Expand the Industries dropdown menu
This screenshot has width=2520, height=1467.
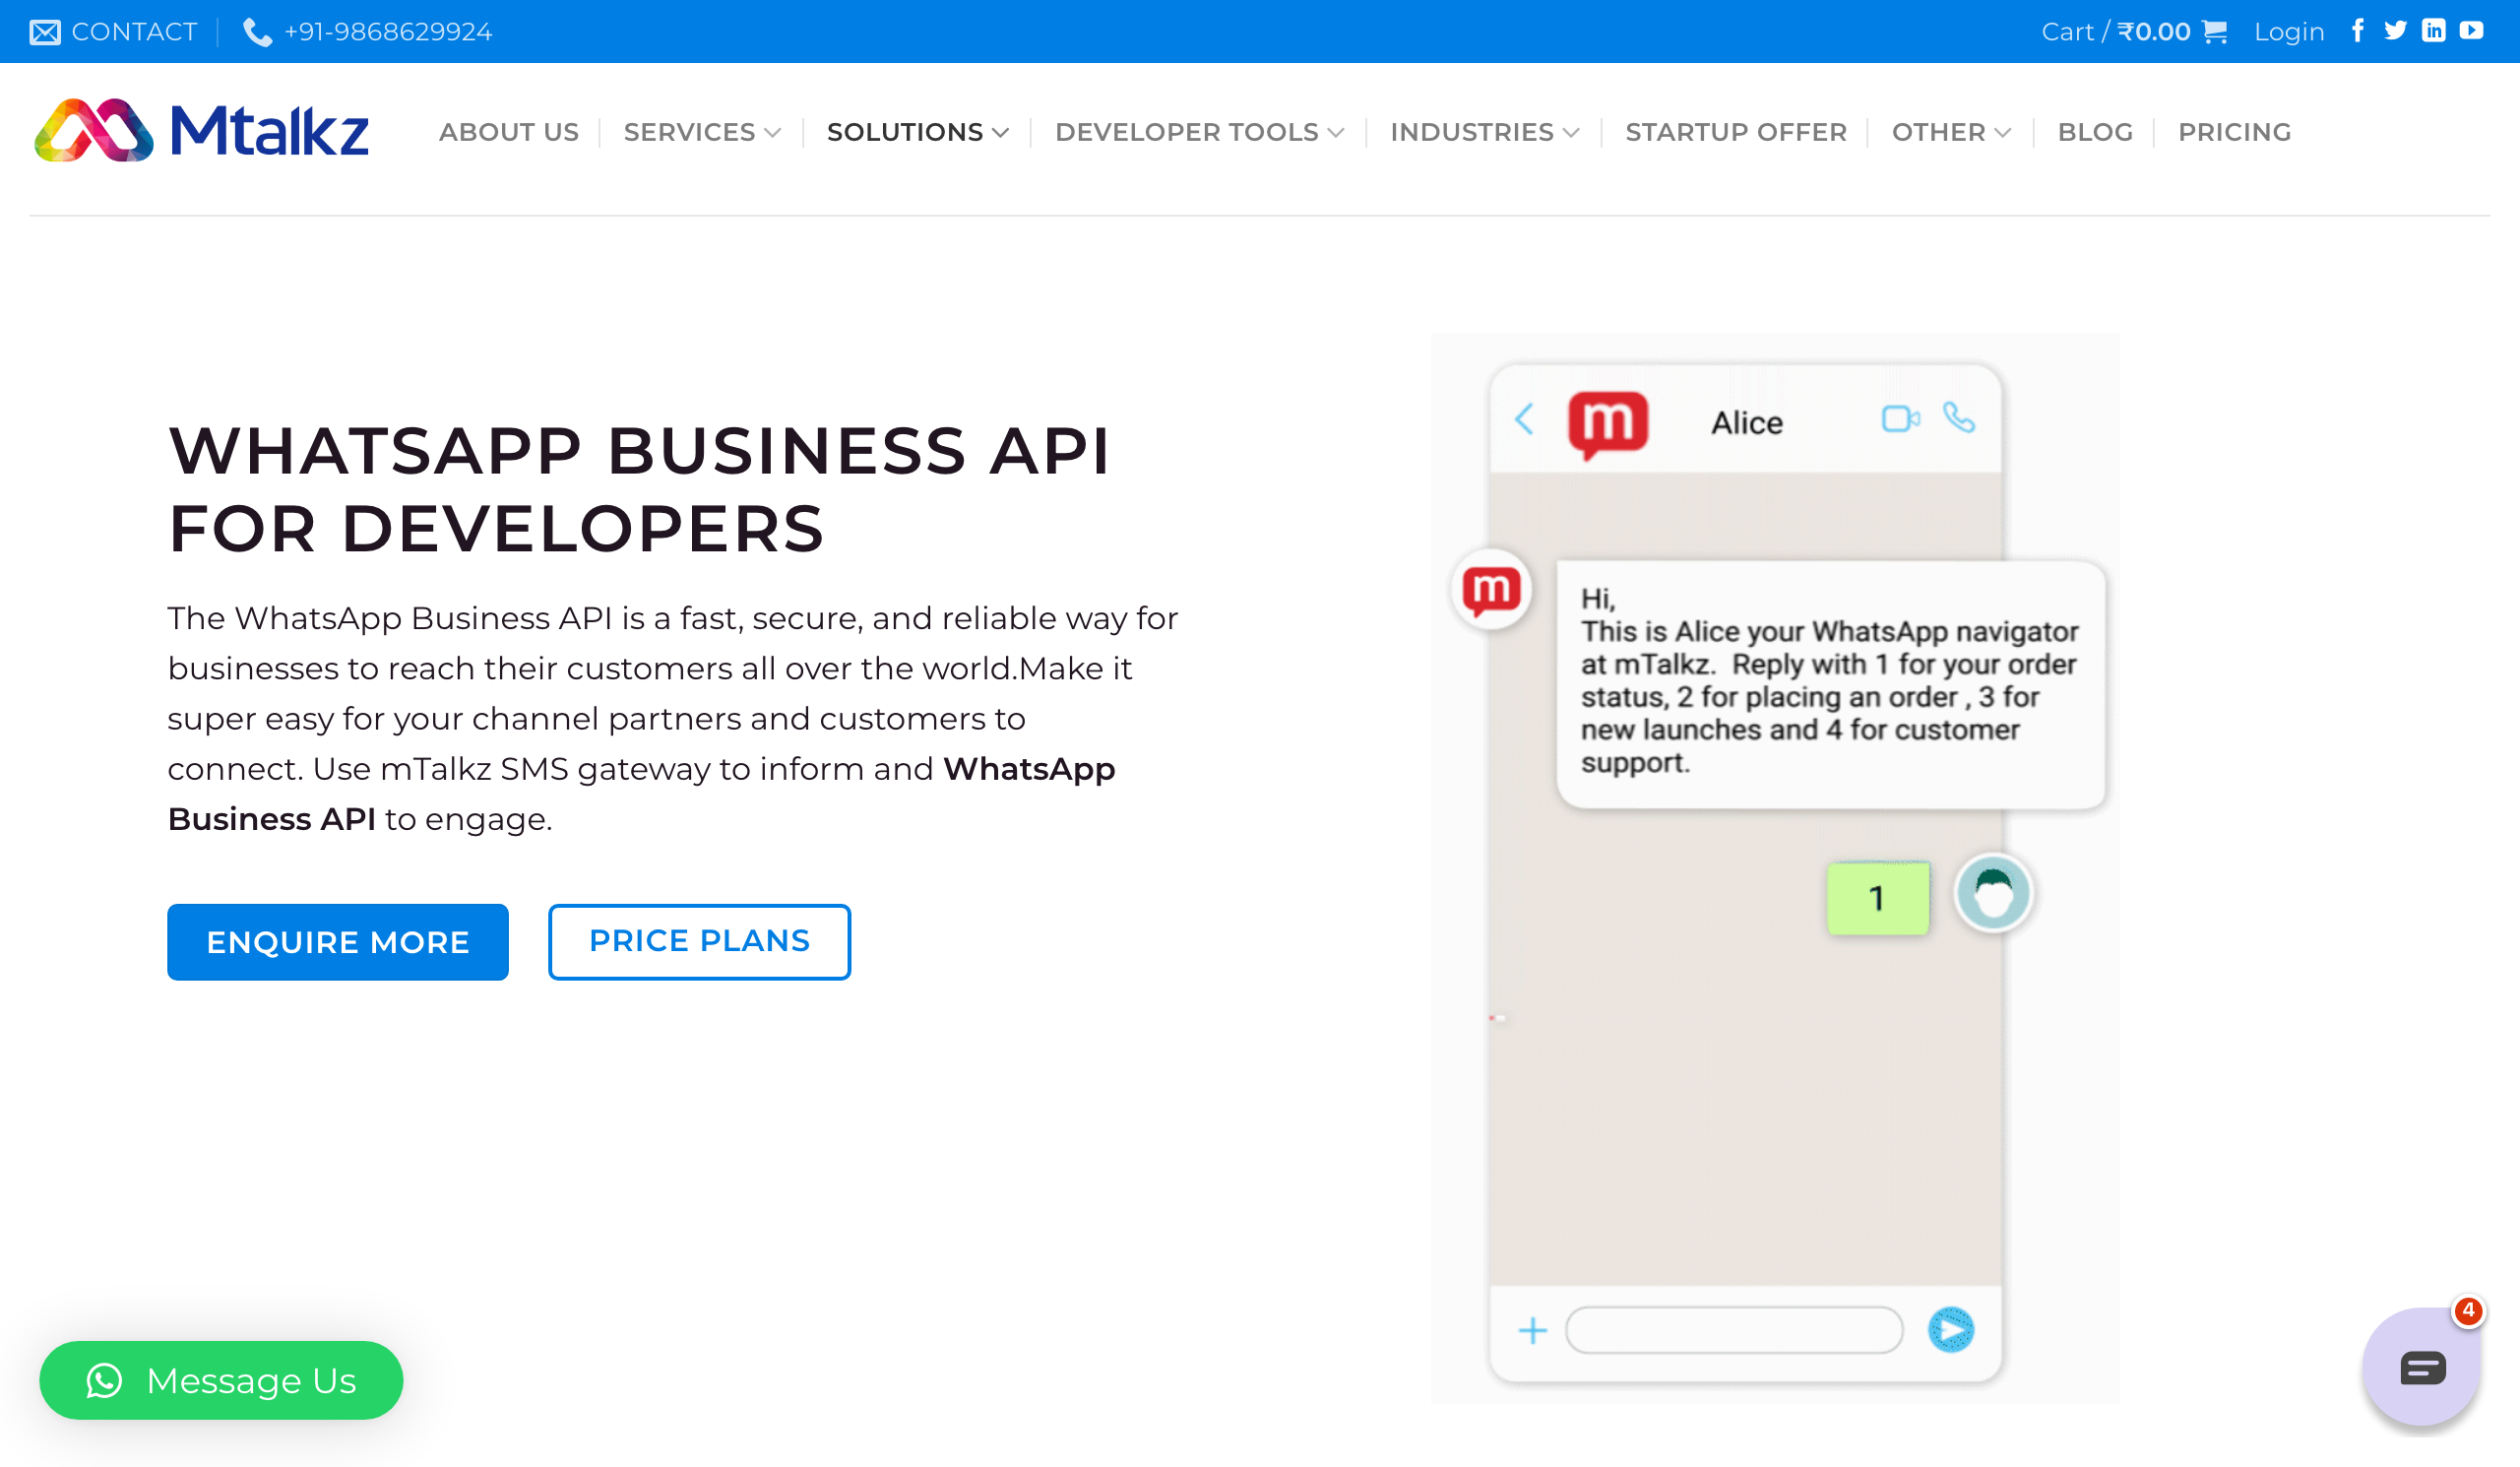[x=1484, y=132]
